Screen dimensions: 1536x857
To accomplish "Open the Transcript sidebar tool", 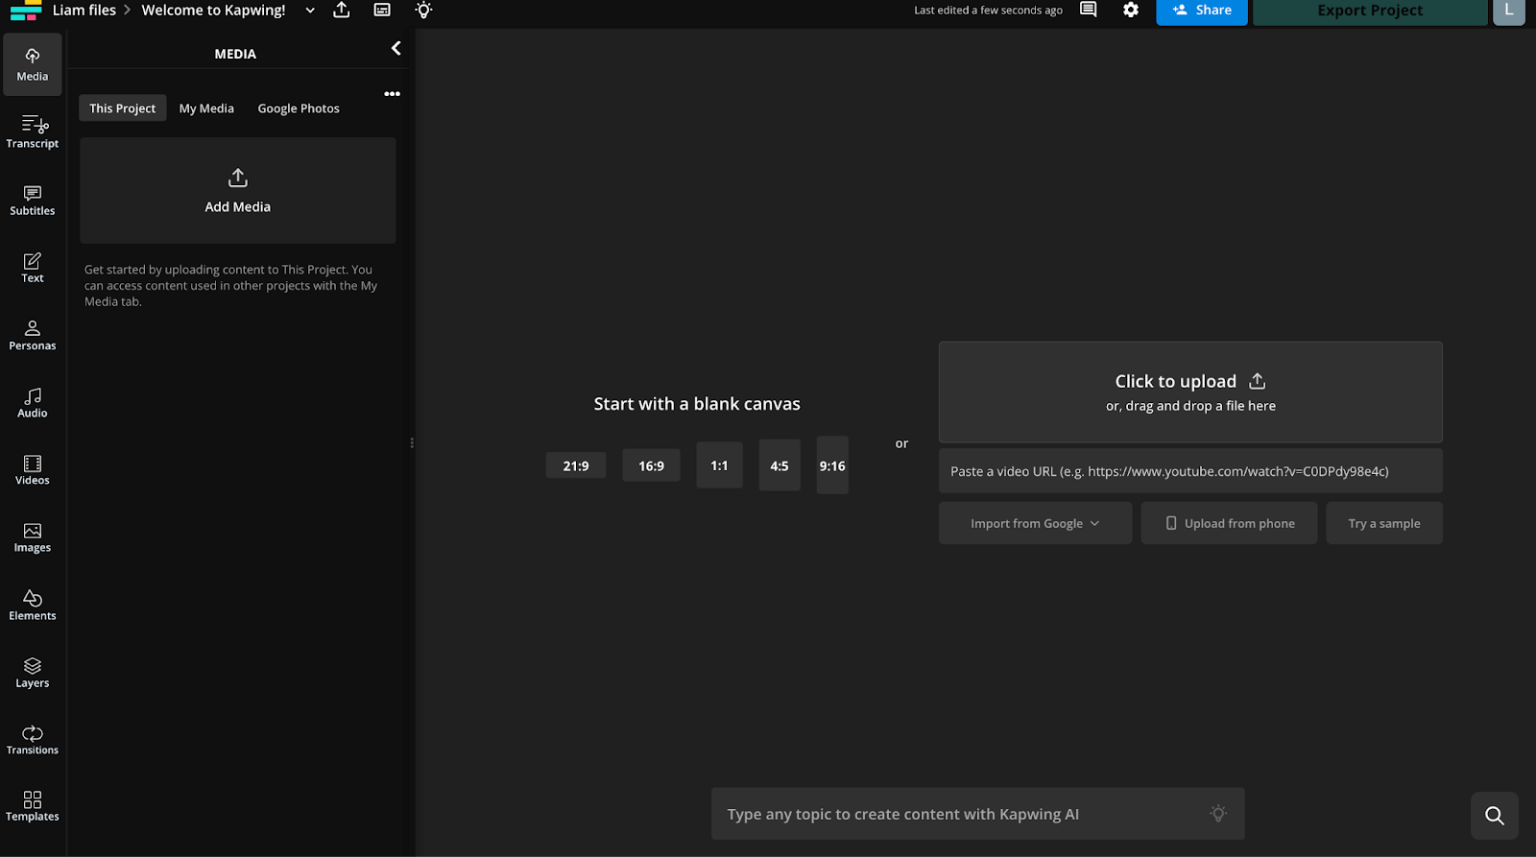I will click(x=32, y=132).
